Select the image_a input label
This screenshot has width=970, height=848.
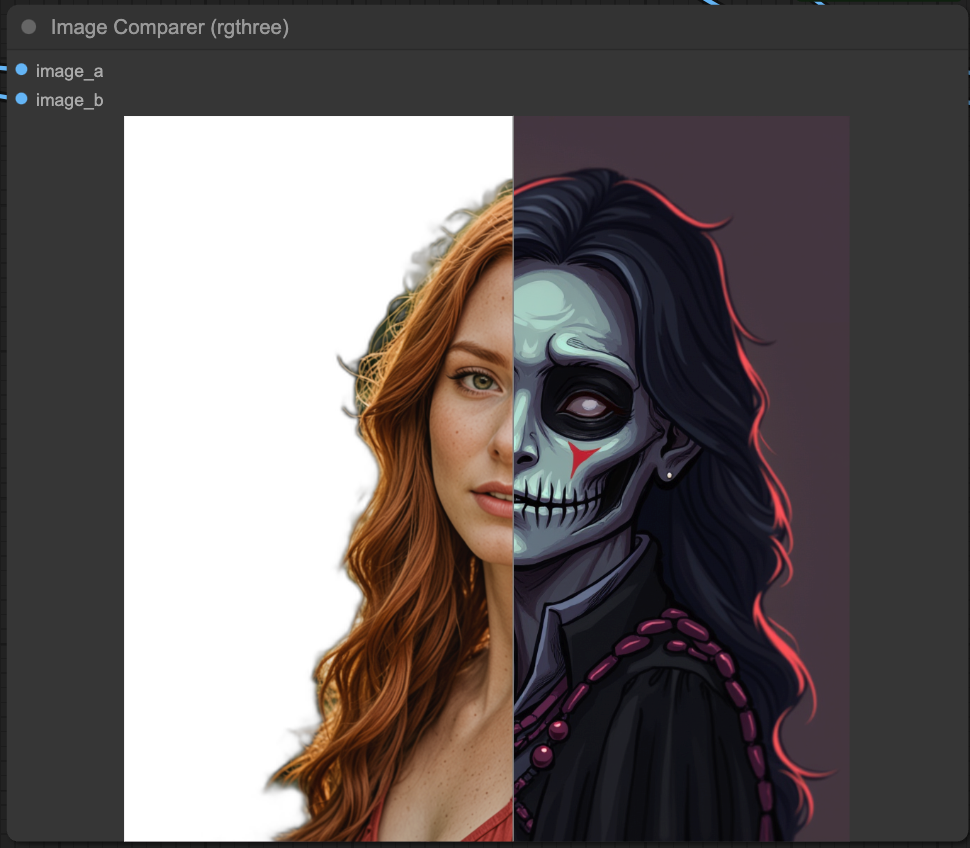click(69, 71)
